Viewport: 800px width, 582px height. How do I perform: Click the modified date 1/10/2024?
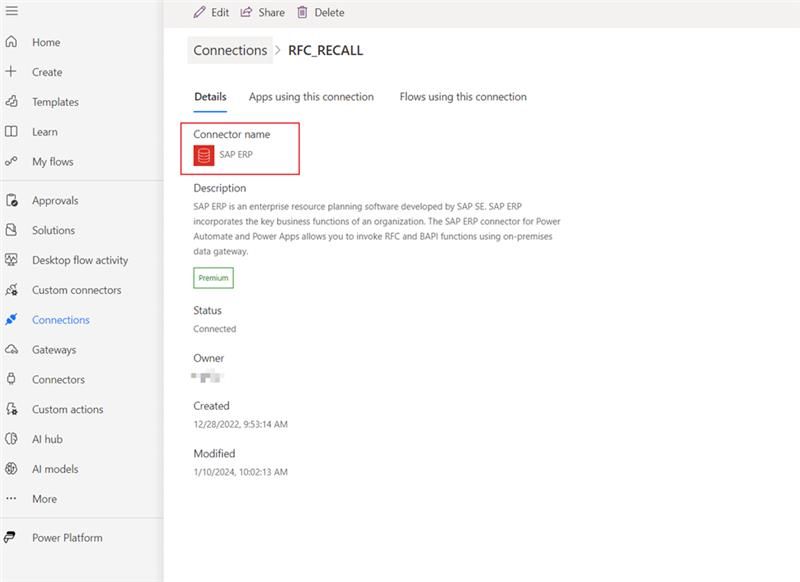pos(240,472)
